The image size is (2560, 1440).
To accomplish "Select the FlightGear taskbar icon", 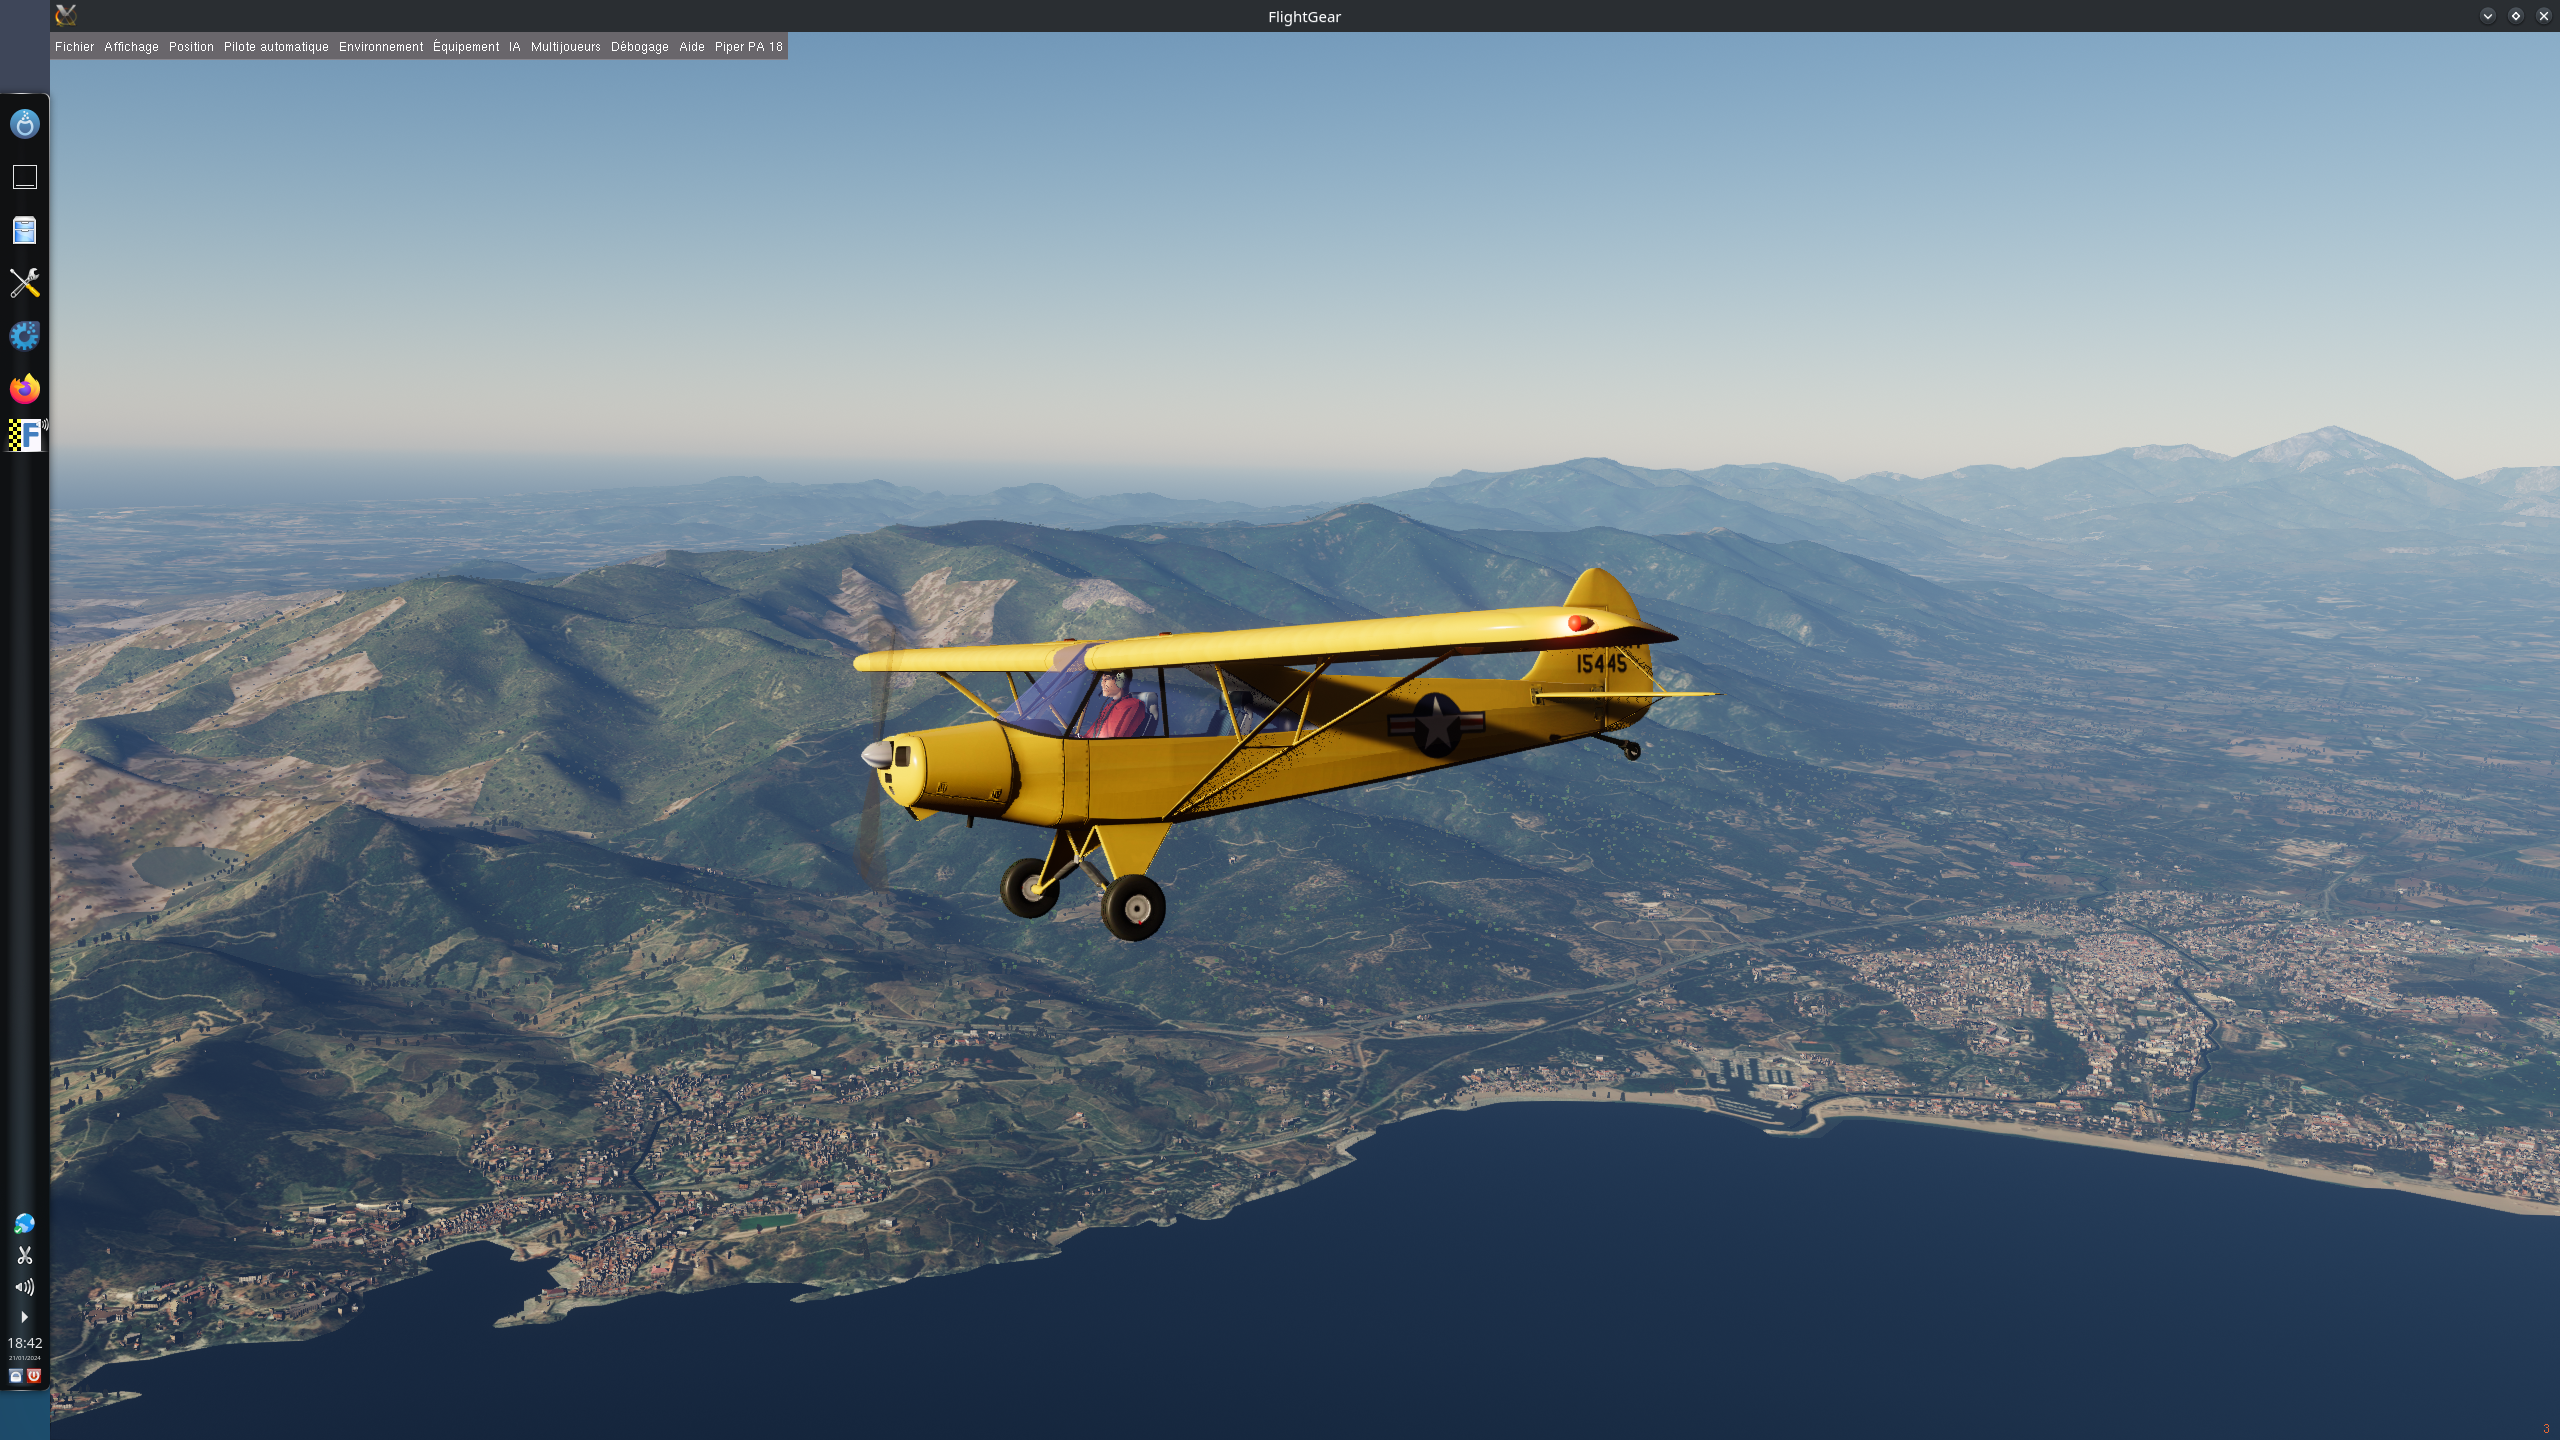I will [24, 435].
